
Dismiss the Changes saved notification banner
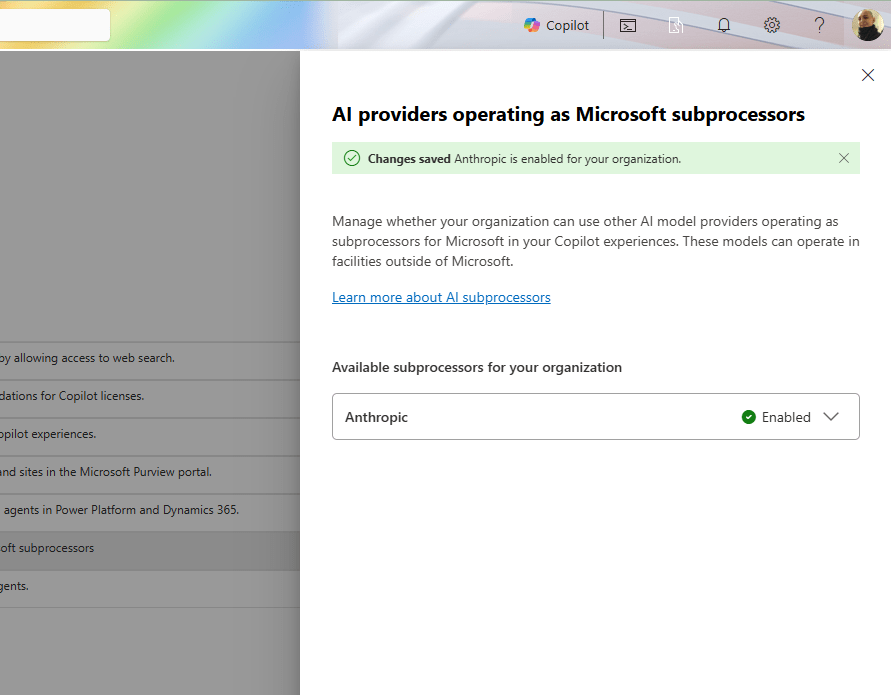844,158
